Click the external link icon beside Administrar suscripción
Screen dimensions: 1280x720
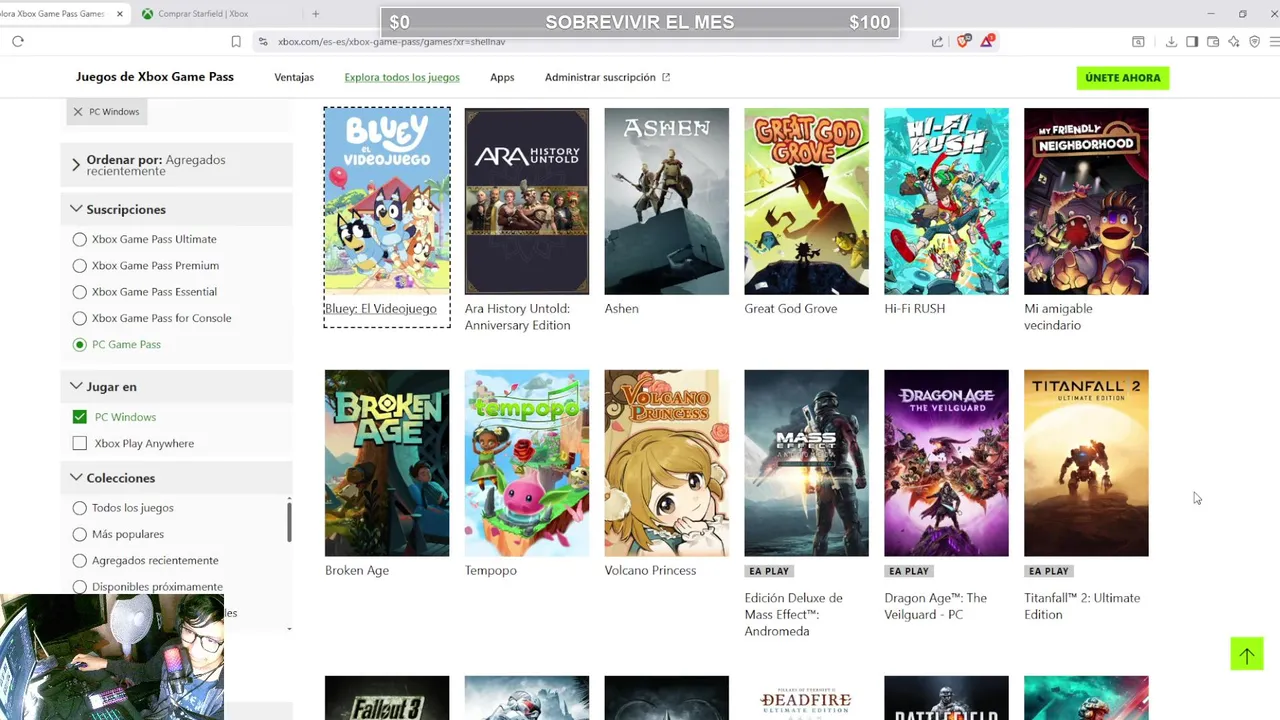point(666,77)
